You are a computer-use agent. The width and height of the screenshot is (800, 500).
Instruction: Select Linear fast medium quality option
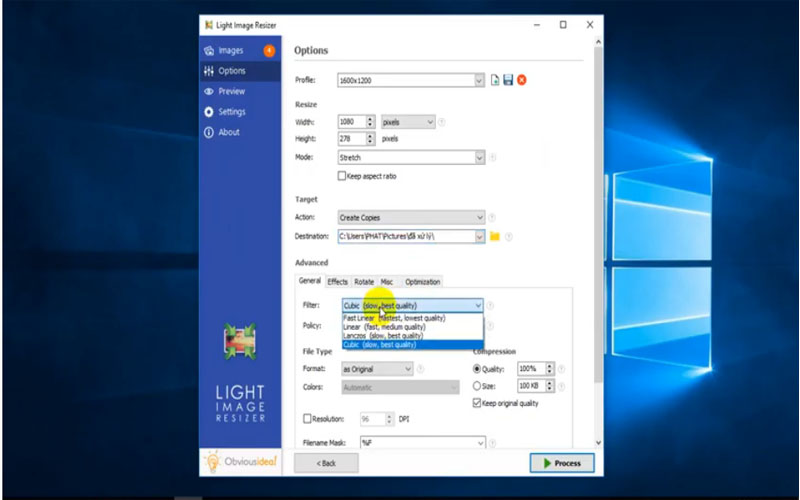[412, 327]
